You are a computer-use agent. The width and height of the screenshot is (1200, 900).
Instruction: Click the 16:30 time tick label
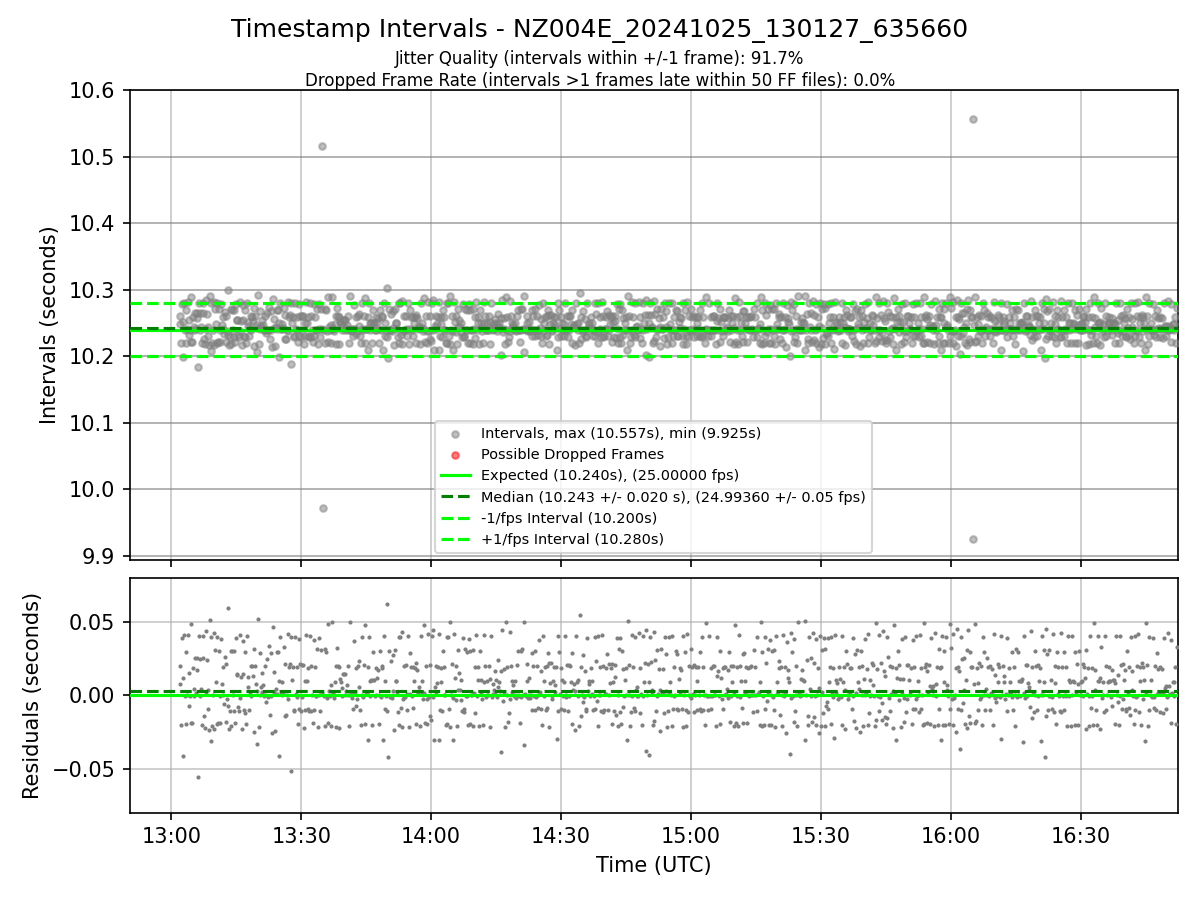coord(1081,835)
